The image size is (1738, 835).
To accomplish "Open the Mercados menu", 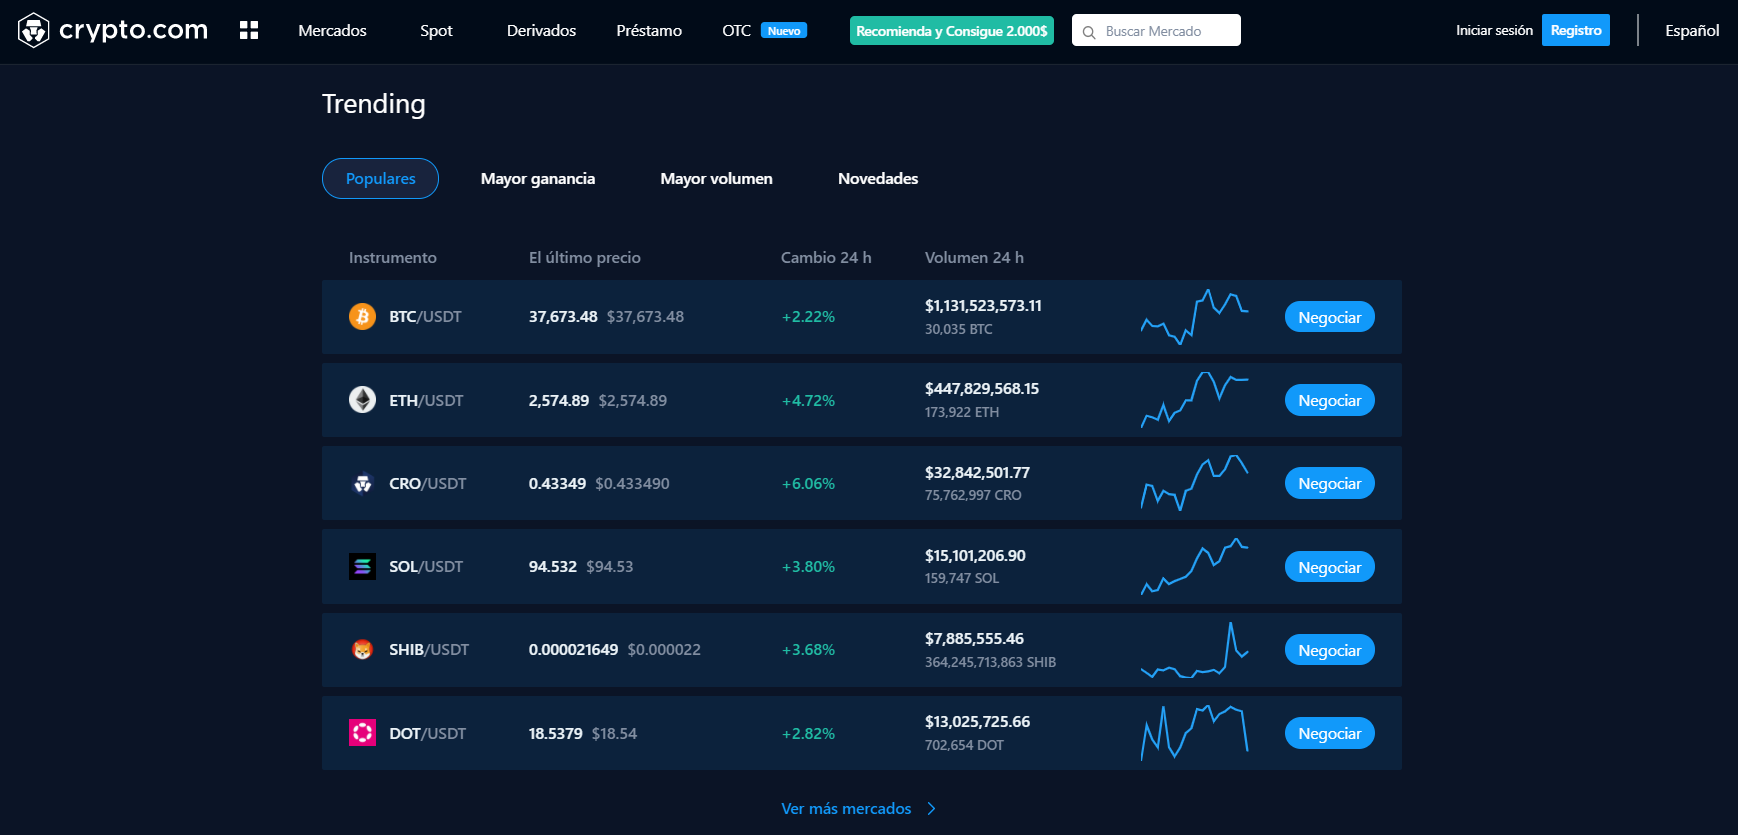I will (x=332, y=31).
